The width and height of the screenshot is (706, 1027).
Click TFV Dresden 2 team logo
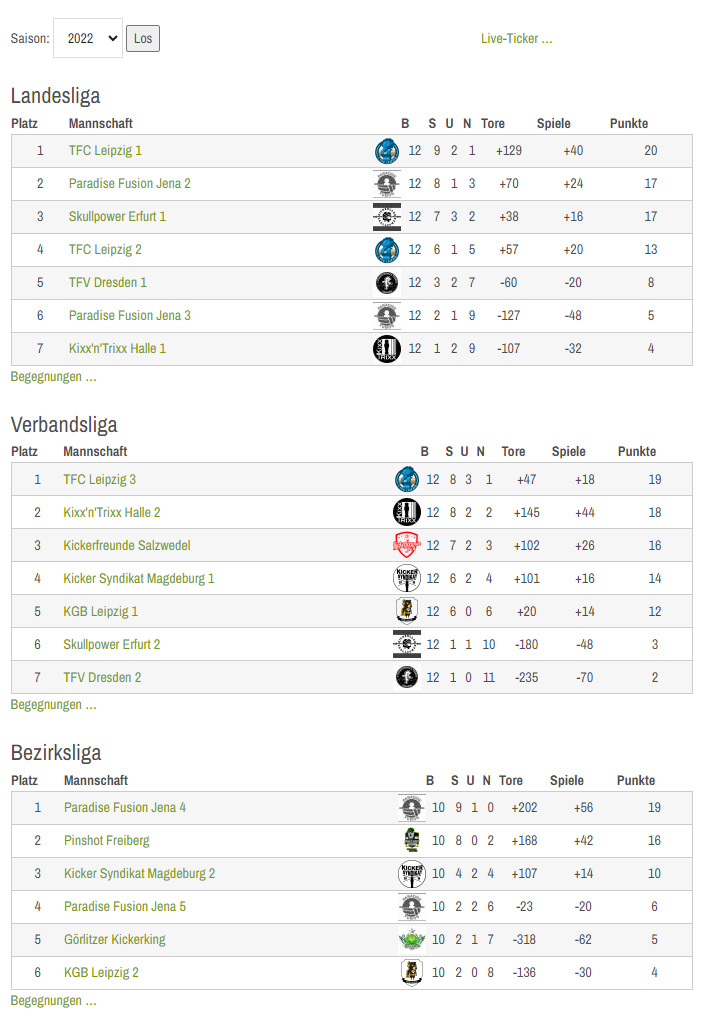pyautogui.click(x=407, y=678)
